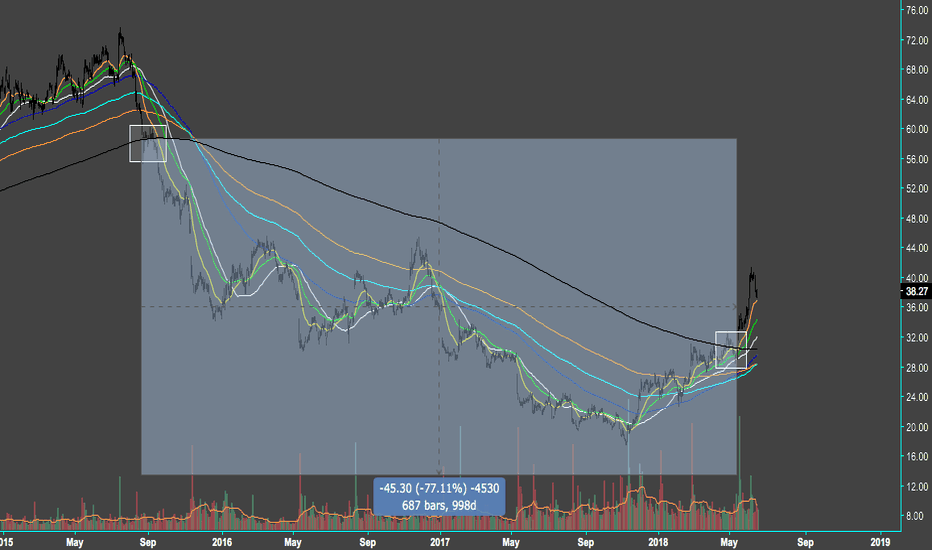Viewport: 932px width, 550px height.
Task: Select the 60.00 price axis label
Action: pyautogui.click(x=917, y=129)
